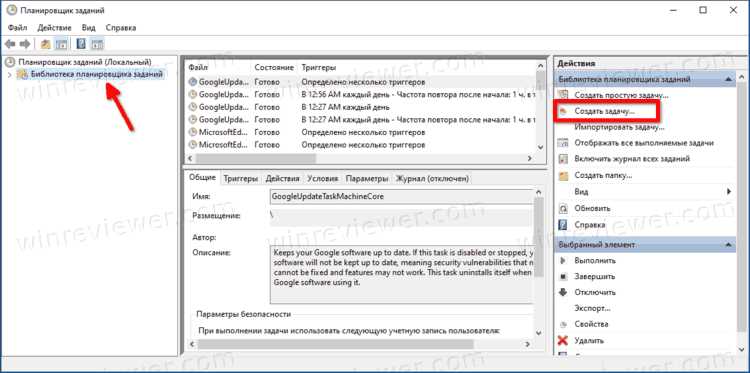This screenshot has height=373, width=750.
Task: Click the Help toolbar icon
Action: (x=81, y=44)
